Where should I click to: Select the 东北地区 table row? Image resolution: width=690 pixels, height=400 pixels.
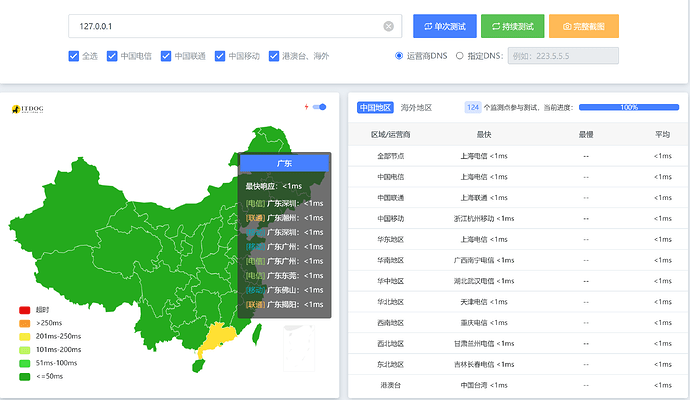point(518,364)
